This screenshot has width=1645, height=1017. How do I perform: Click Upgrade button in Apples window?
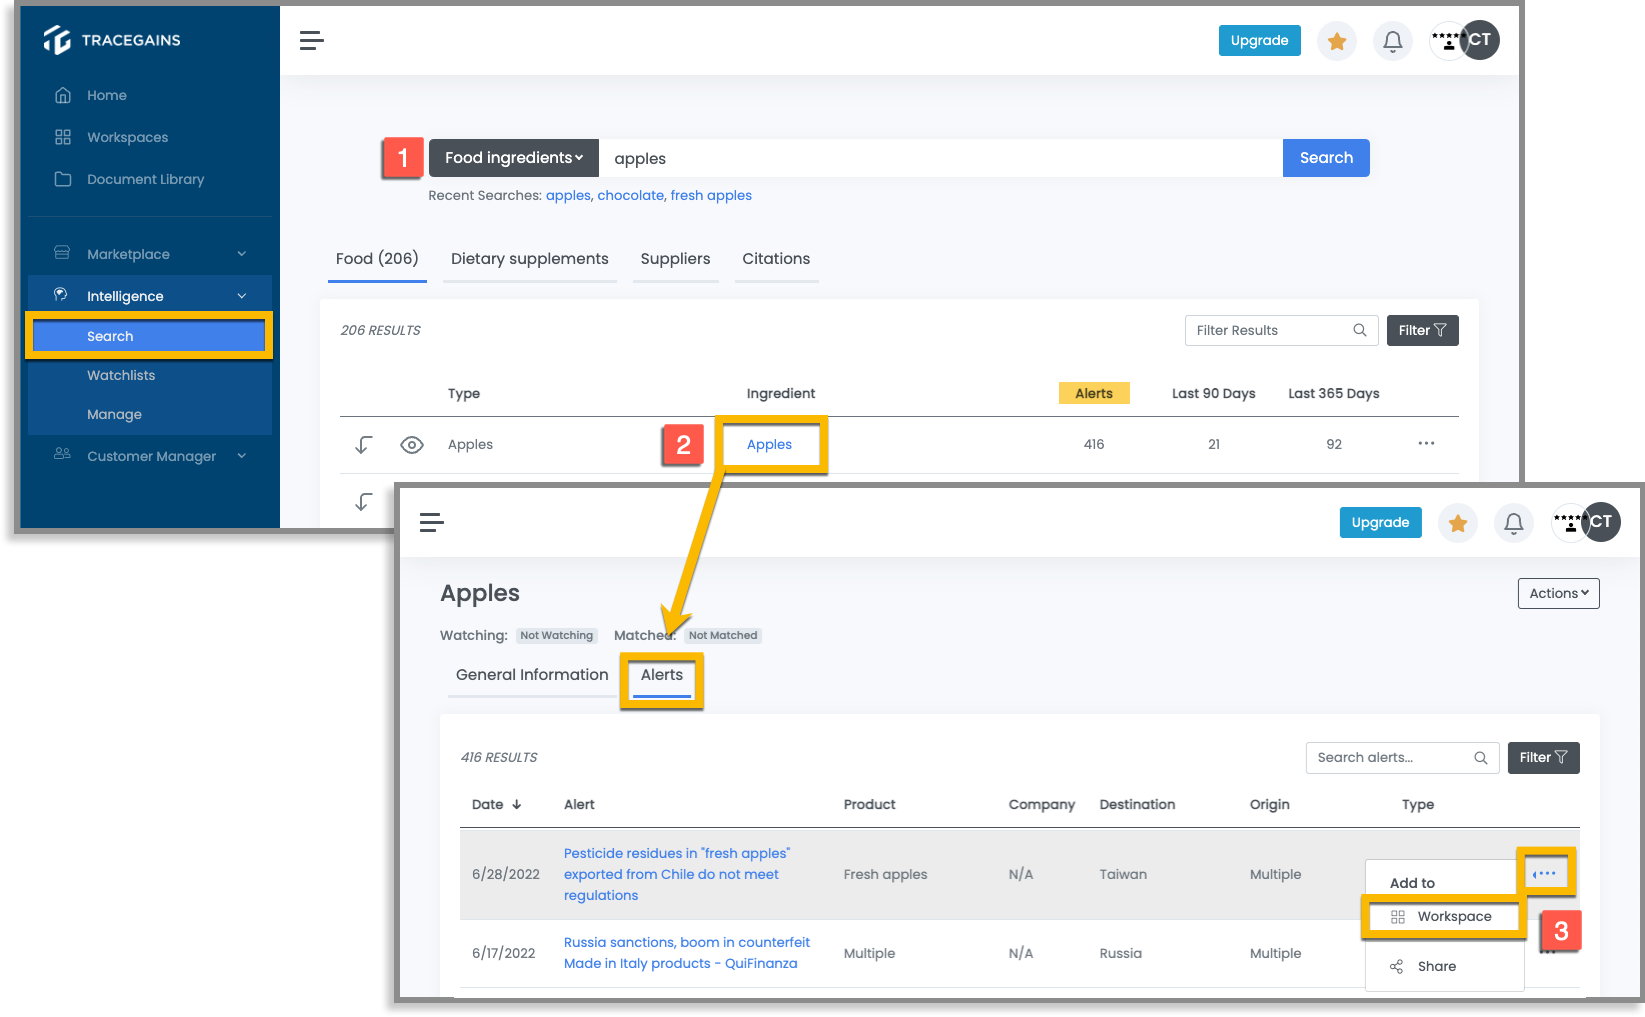click(x=1380, y=522)
